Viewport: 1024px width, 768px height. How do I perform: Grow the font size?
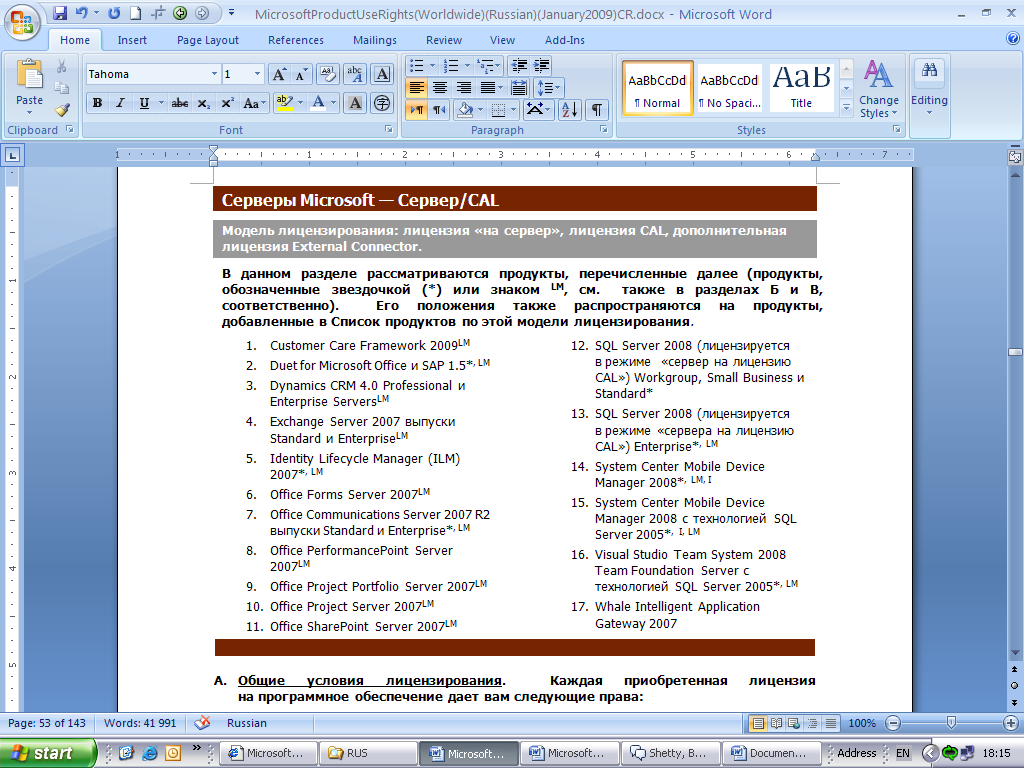click(x=279, y=74)
